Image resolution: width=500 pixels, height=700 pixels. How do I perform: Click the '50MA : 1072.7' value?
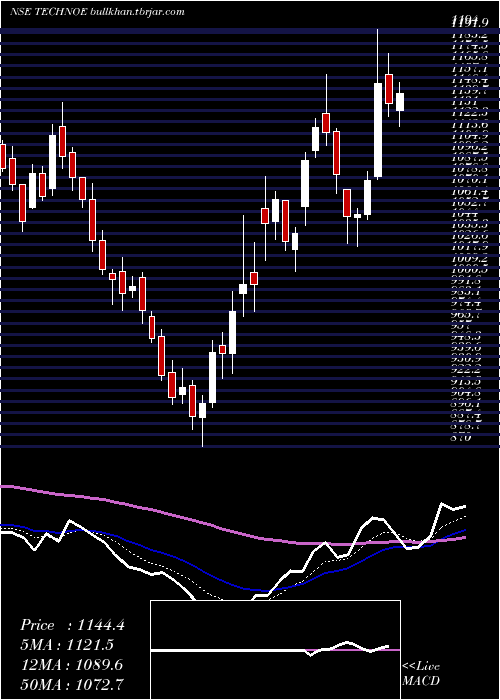[71, 684]
